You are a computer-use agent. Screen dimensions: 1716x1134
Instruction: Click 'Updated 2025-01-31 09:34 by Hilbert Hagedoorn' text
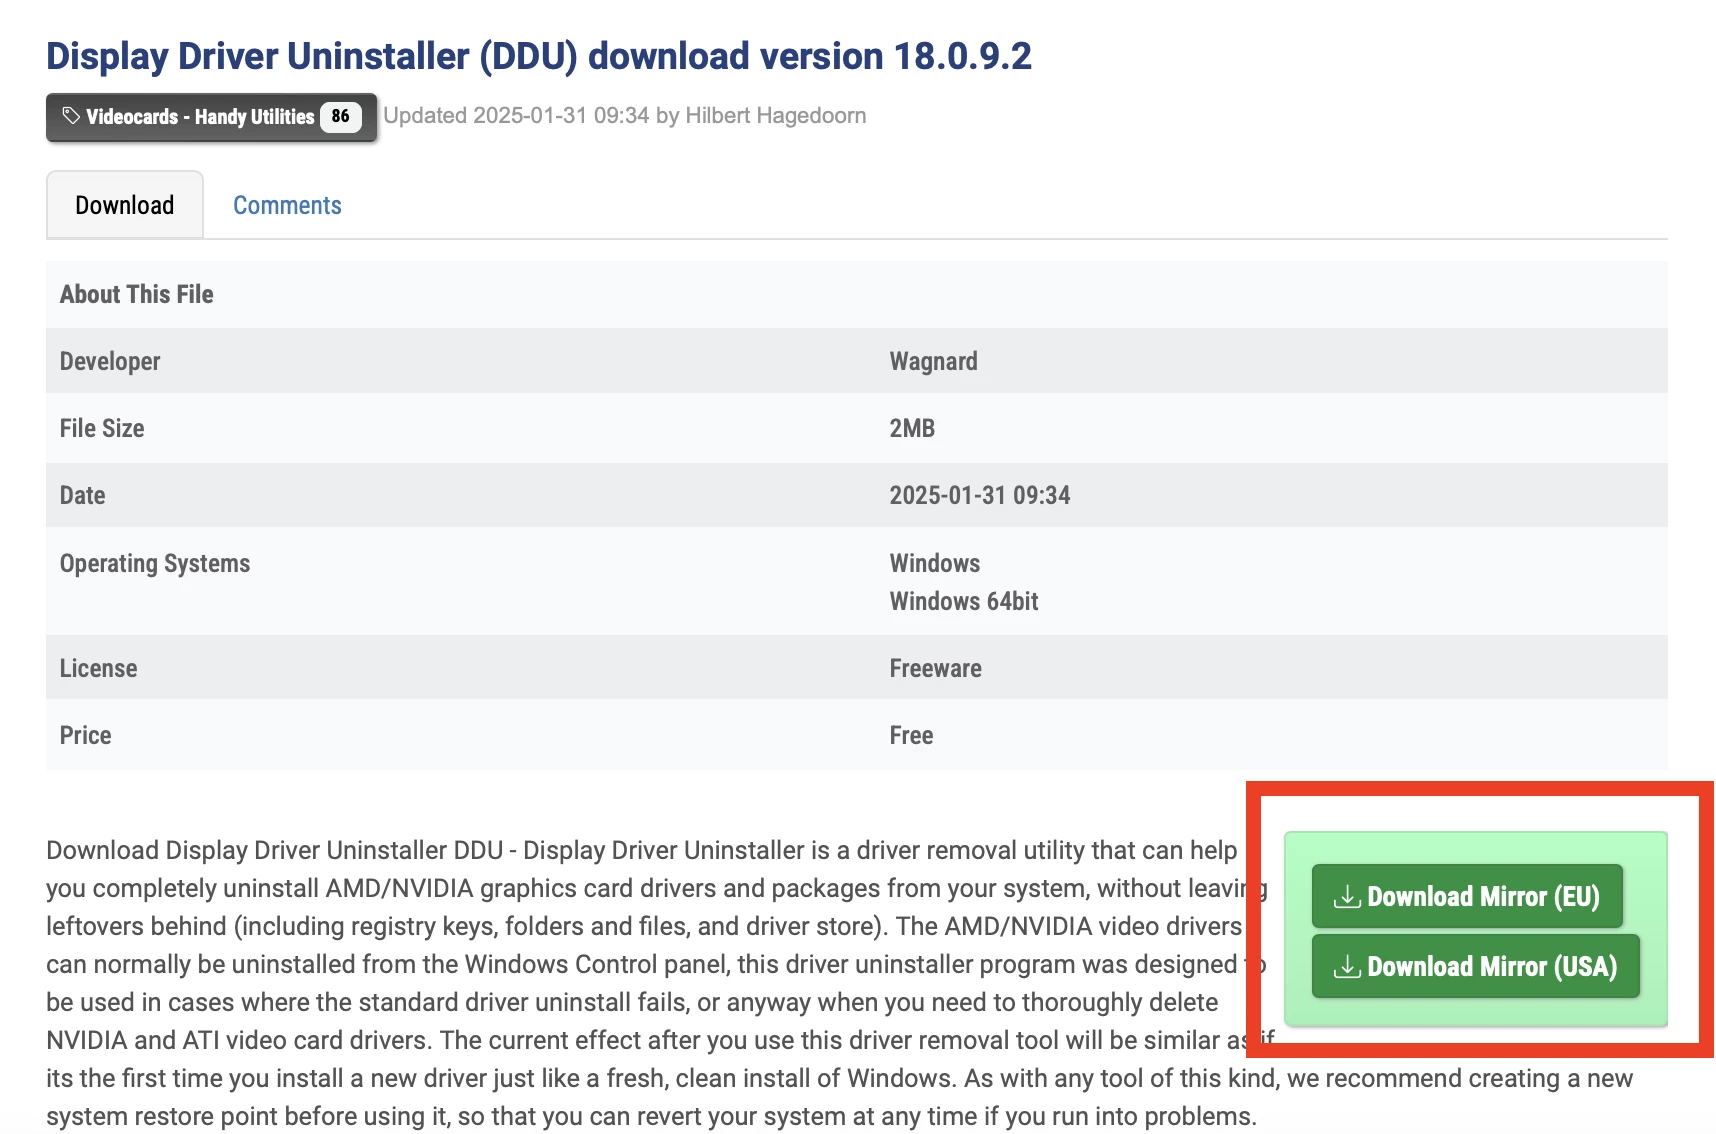tap(625, 116)
